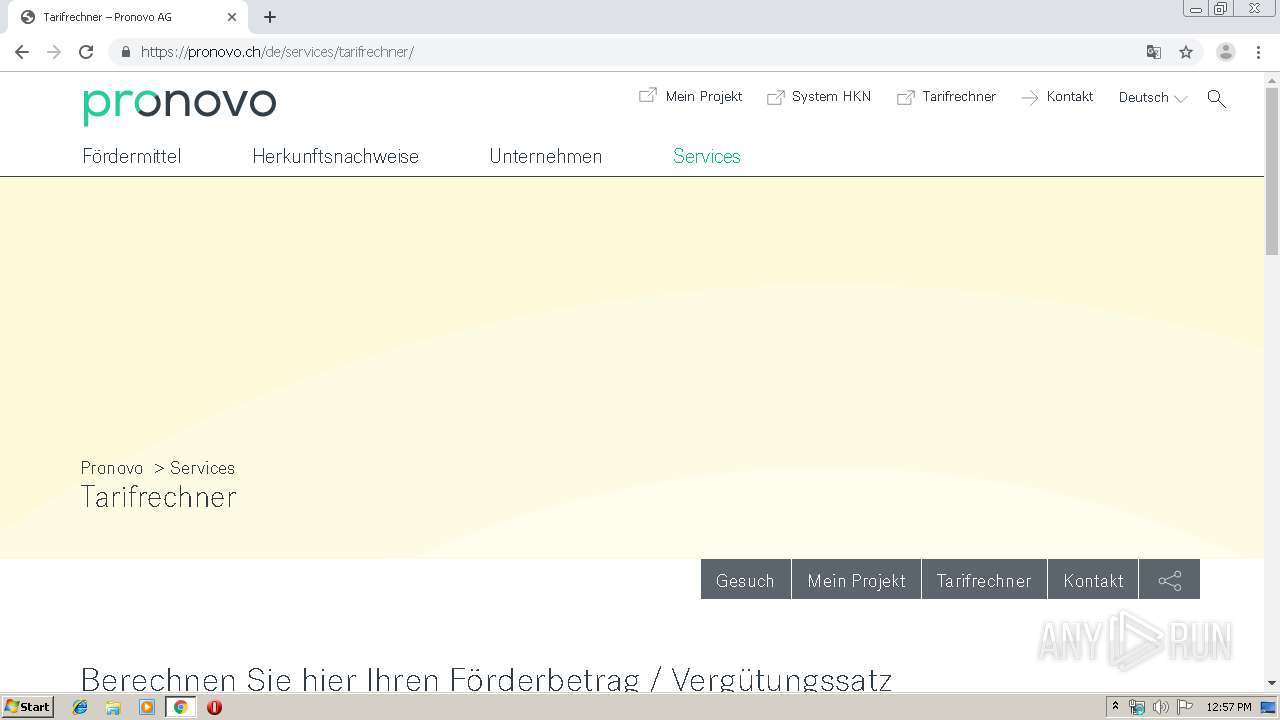Open Chrome three-dot menu
Image resolution: width=1280 pixels, height=720 pixels.
pyautogui.click(x=1258, y=52)
